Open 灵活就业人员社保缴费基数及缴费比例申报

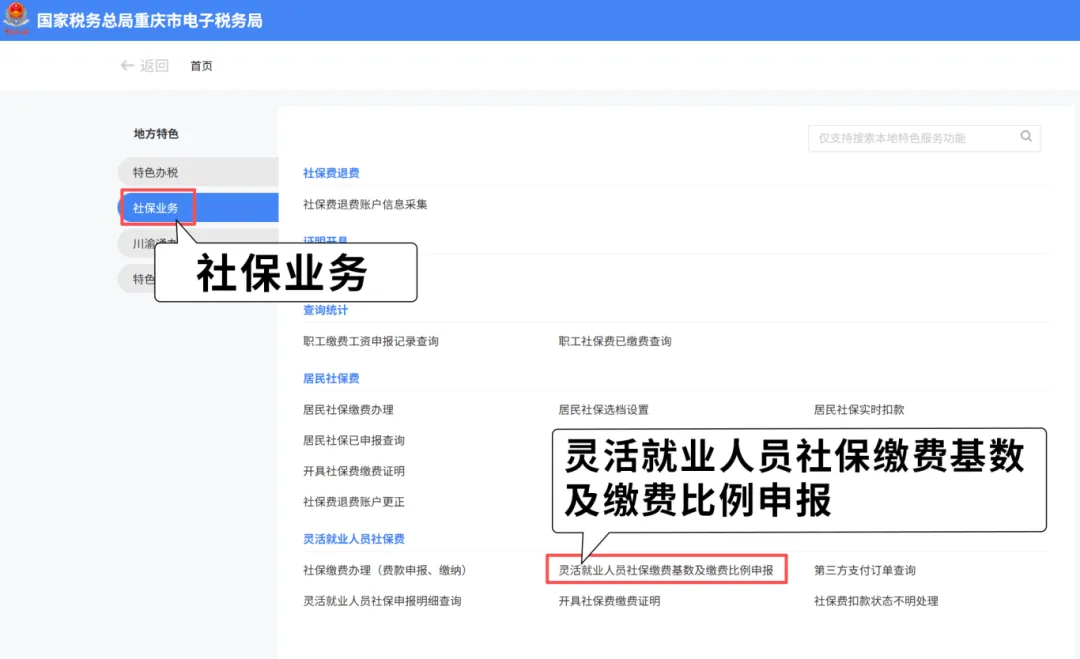coord(666,570)
